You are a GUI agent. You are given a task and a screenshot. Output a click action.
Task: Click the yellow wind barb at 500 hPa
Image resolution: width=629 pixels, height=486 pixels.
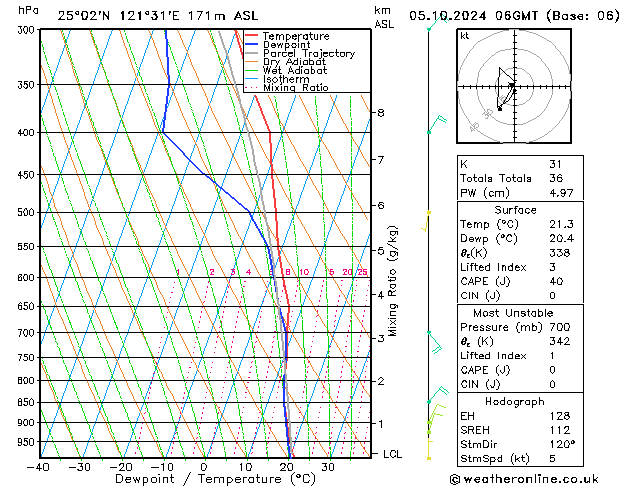(x=426, y=221)
